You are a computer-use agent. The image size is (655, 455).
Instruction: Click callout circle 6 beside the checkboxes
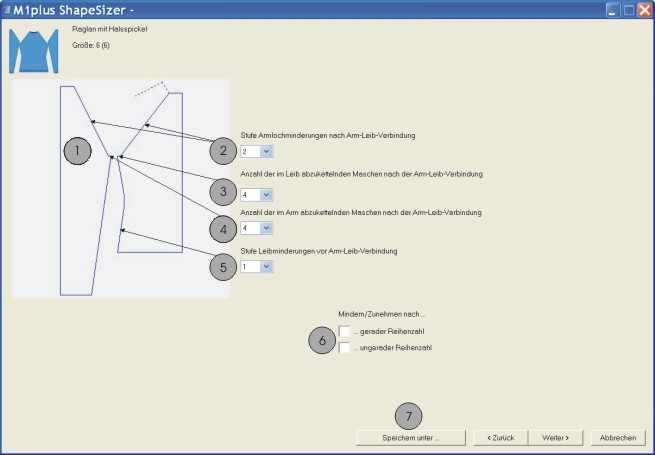(322, 340)
